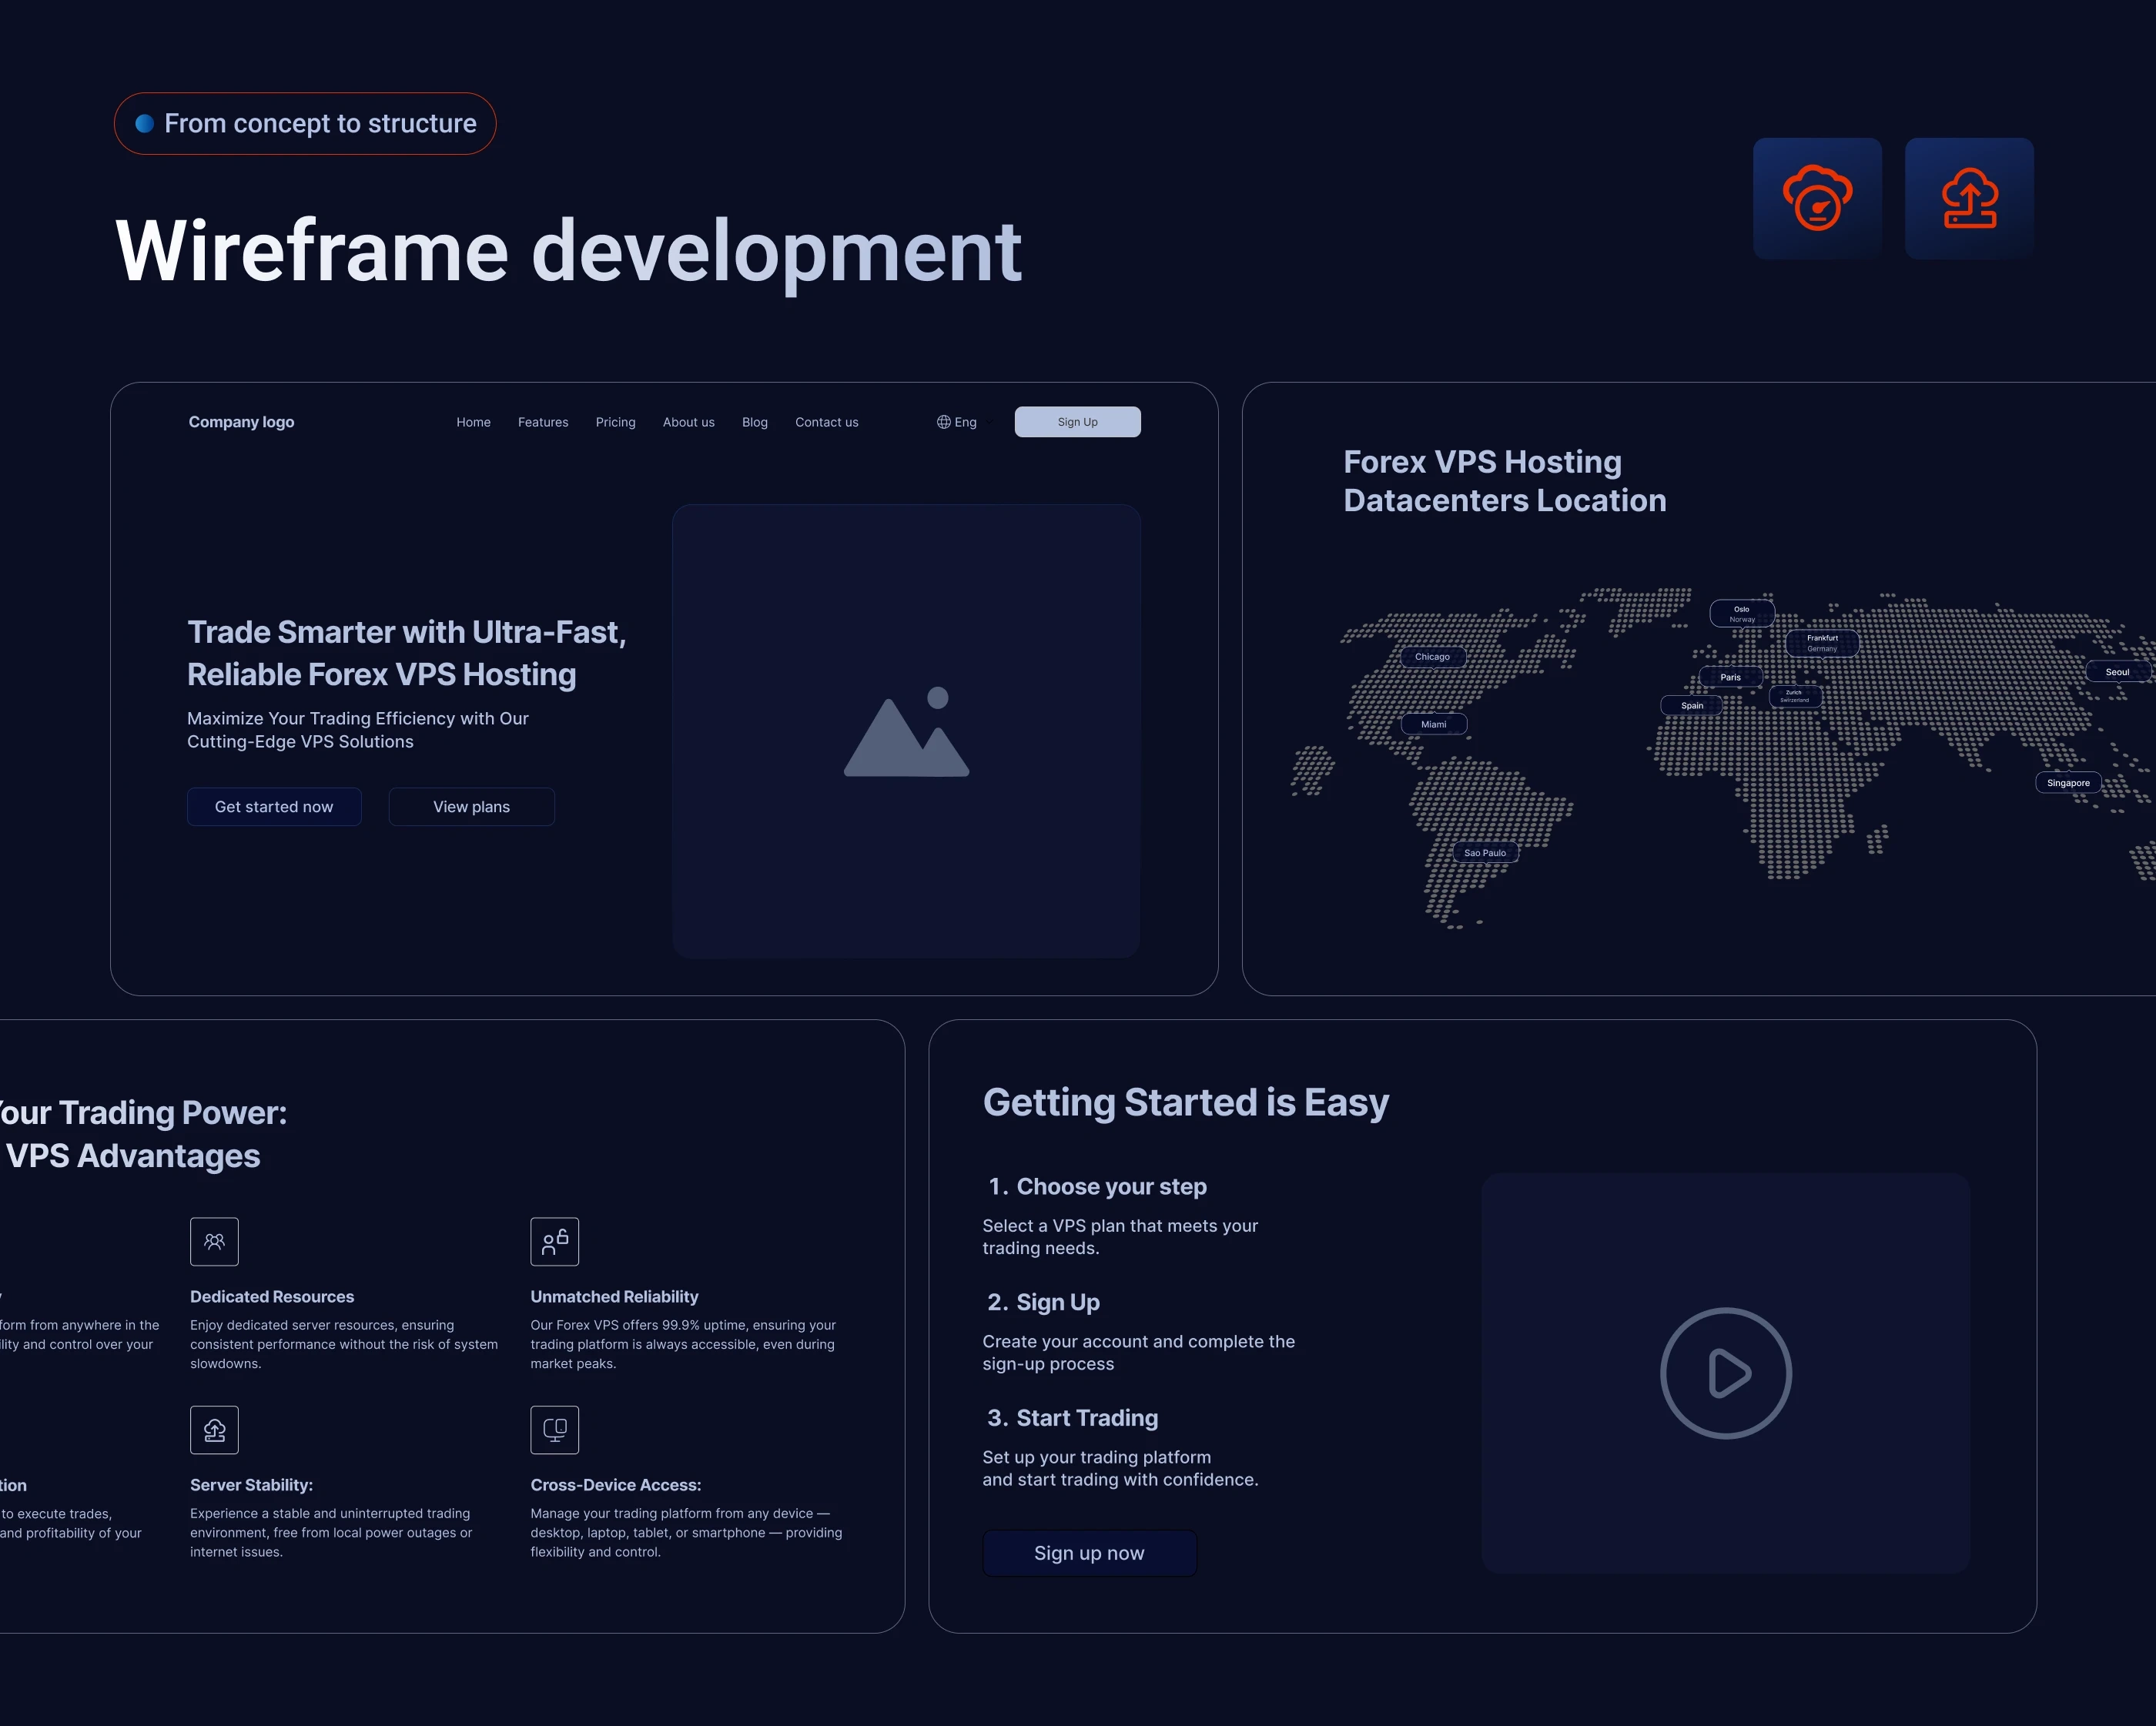
Task: Select the Paris map marker
Action: (1730, 677)
